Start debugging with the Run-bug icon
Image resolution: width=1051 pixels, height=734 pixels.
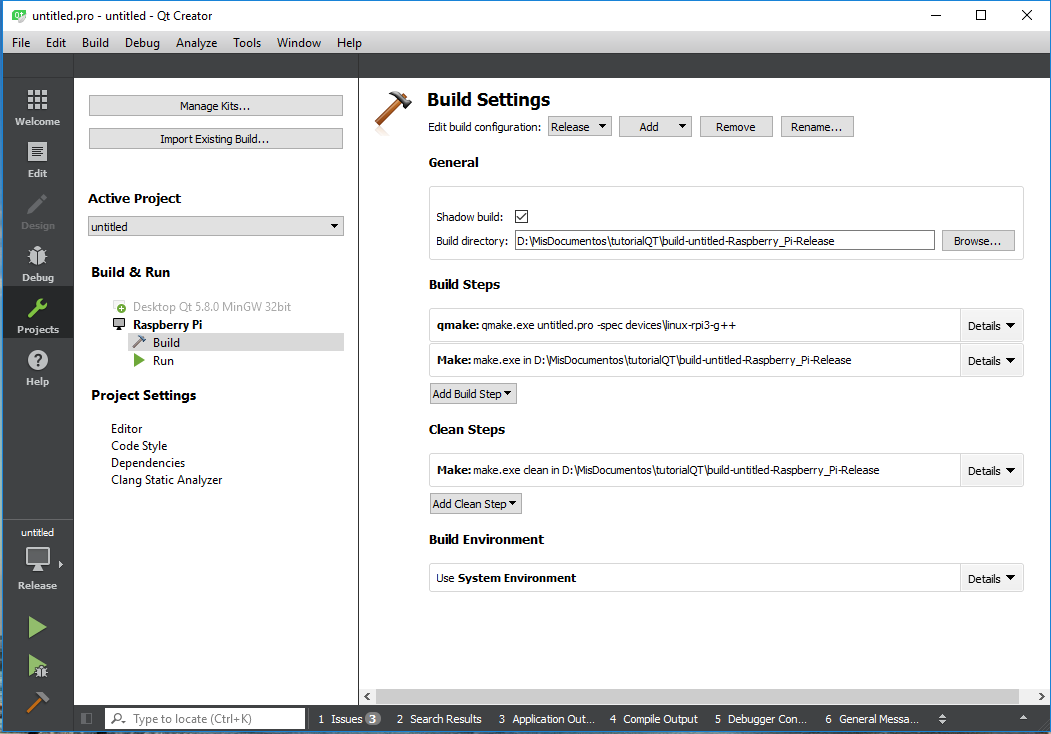click(38, 666)
